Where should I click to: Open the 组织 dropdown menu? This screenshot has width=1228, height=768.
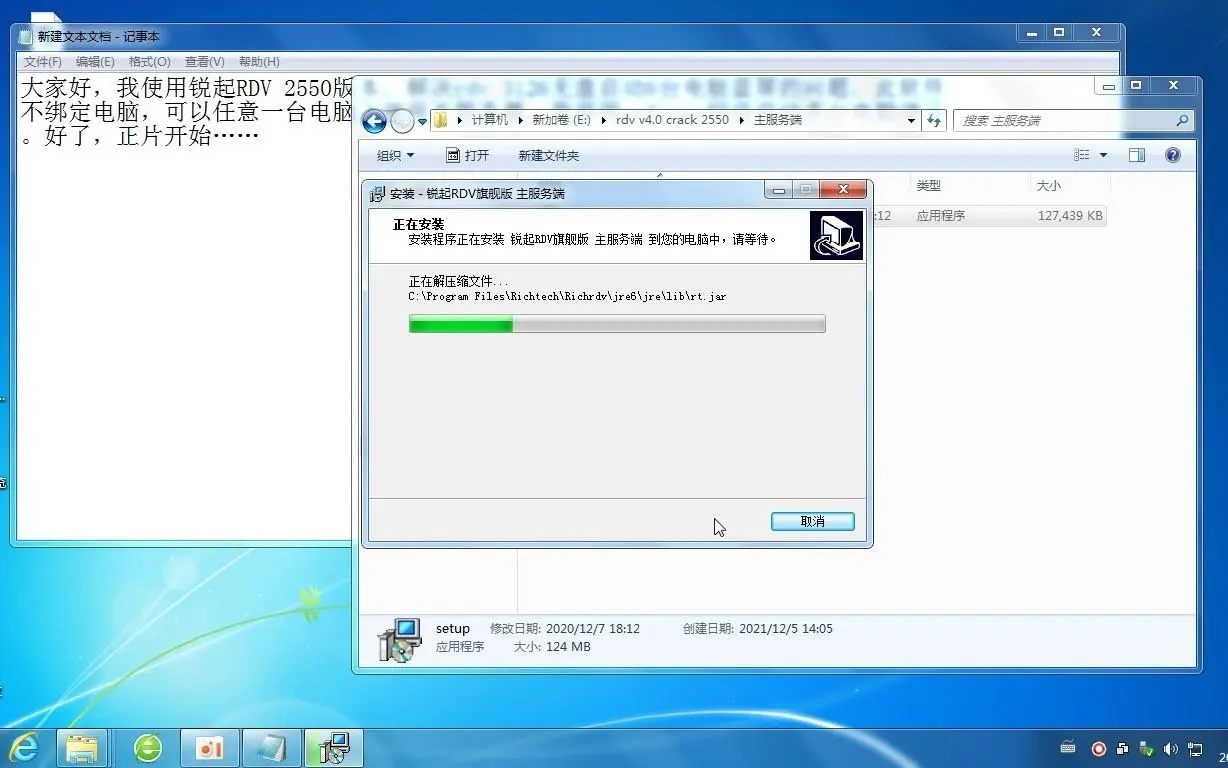point(395,155)
